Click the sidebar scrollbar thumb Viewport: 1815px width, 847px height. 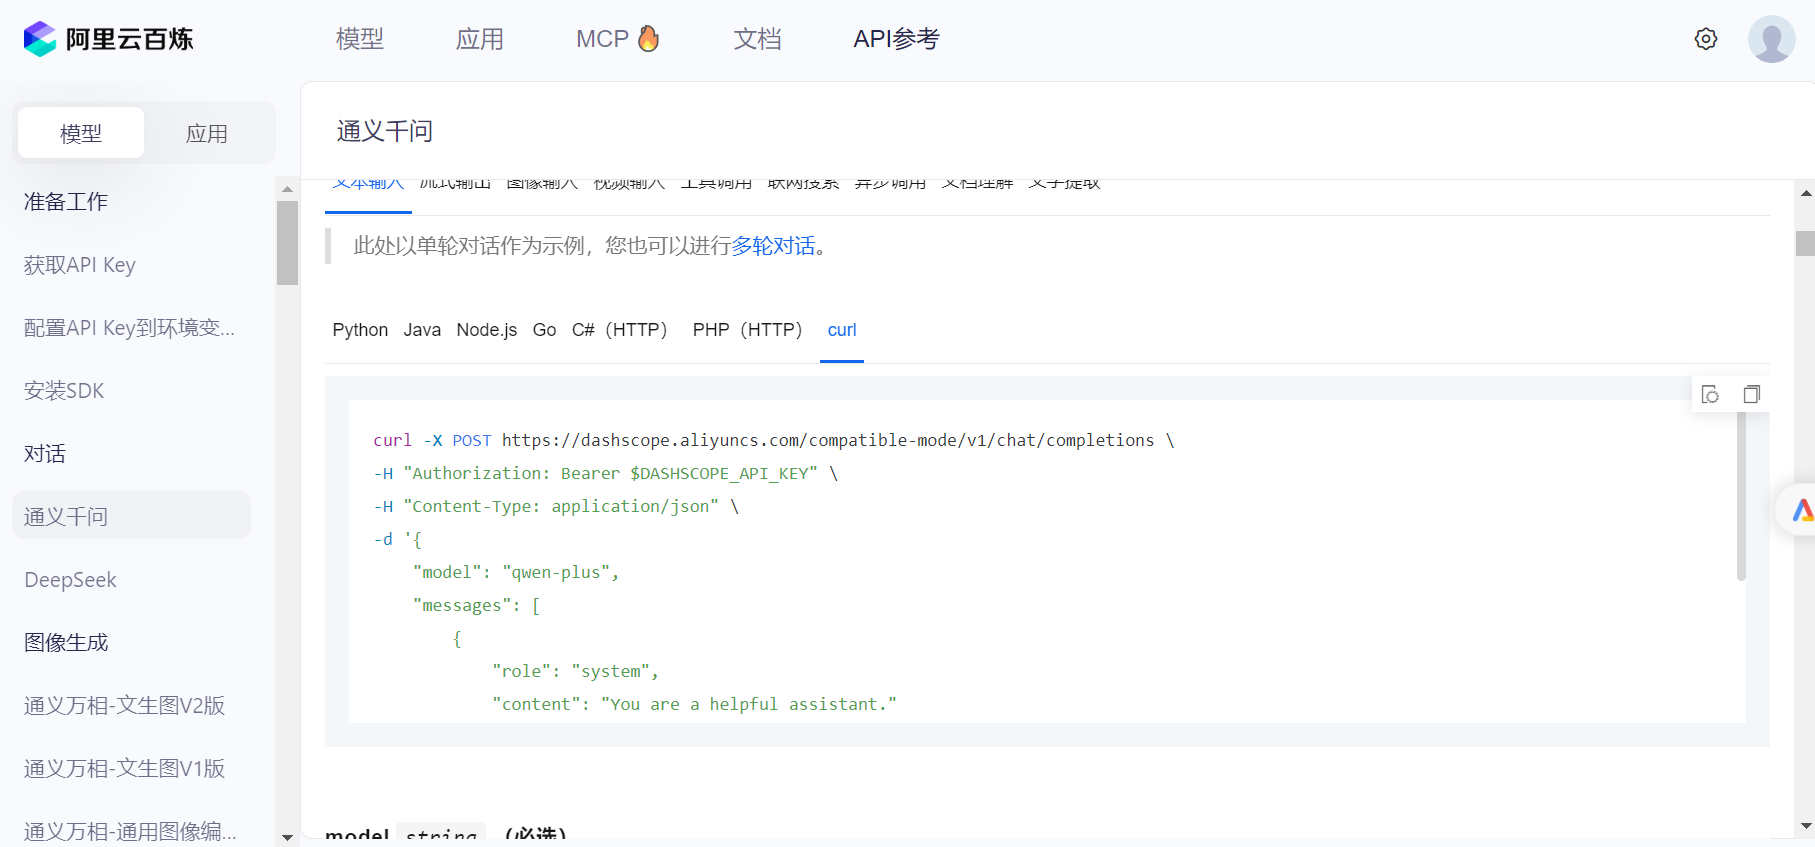click(x=287, y=243)
